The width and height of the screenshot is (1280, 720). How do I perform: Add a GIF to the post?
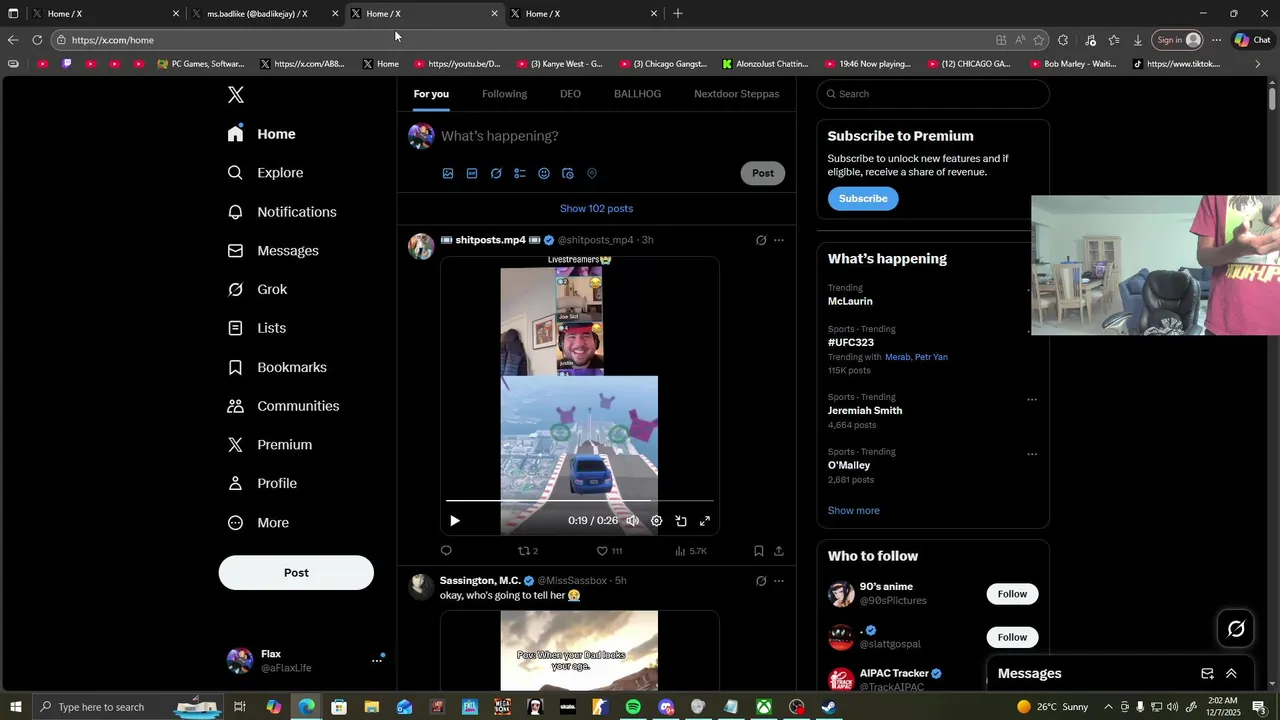pyautogui.click(x=472, y=173)
